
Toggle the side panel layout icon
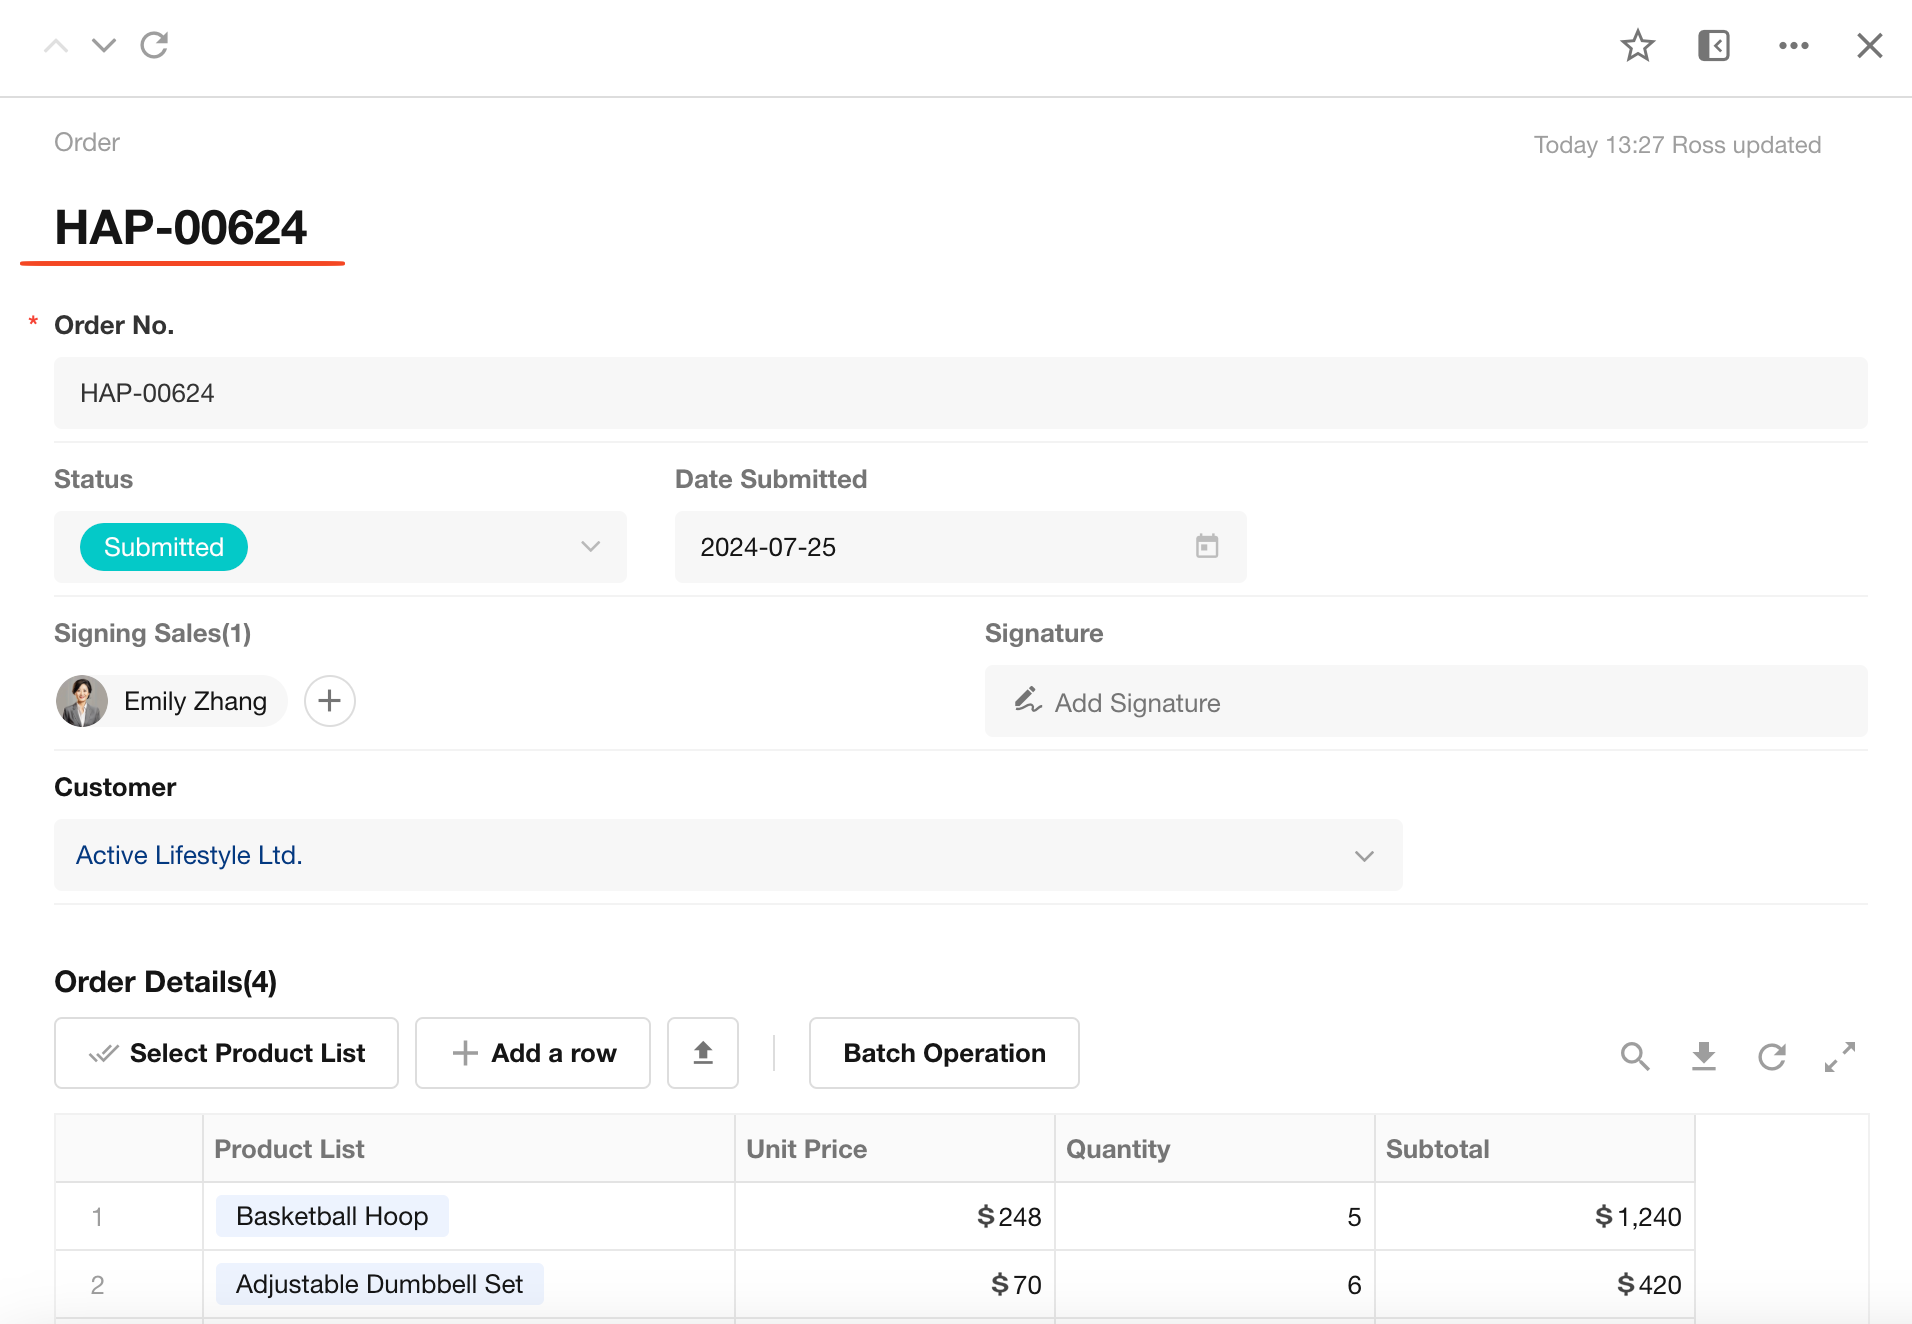(1714, 46)
